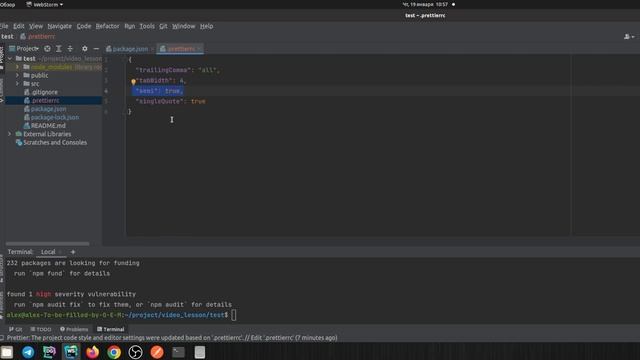Collapse the test root folder

pos(10,58)
